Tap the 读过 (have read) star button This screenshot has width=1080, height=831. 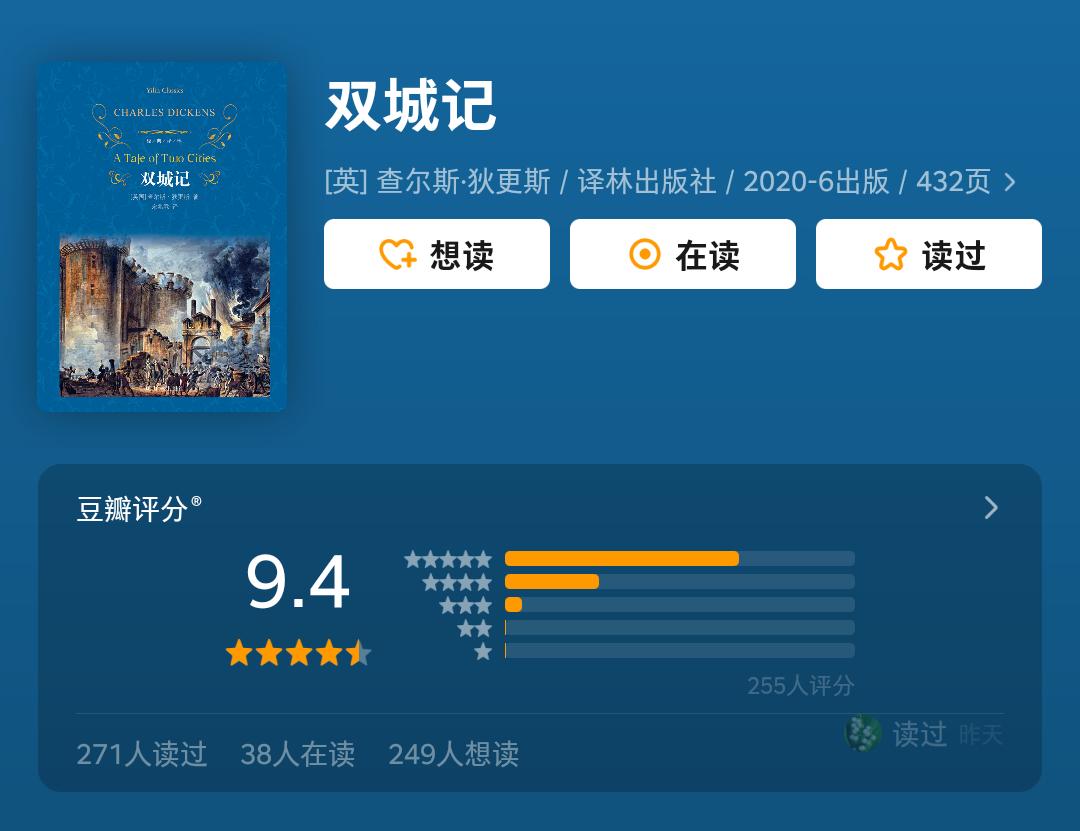pyautogui.click(x=928, y=254)
